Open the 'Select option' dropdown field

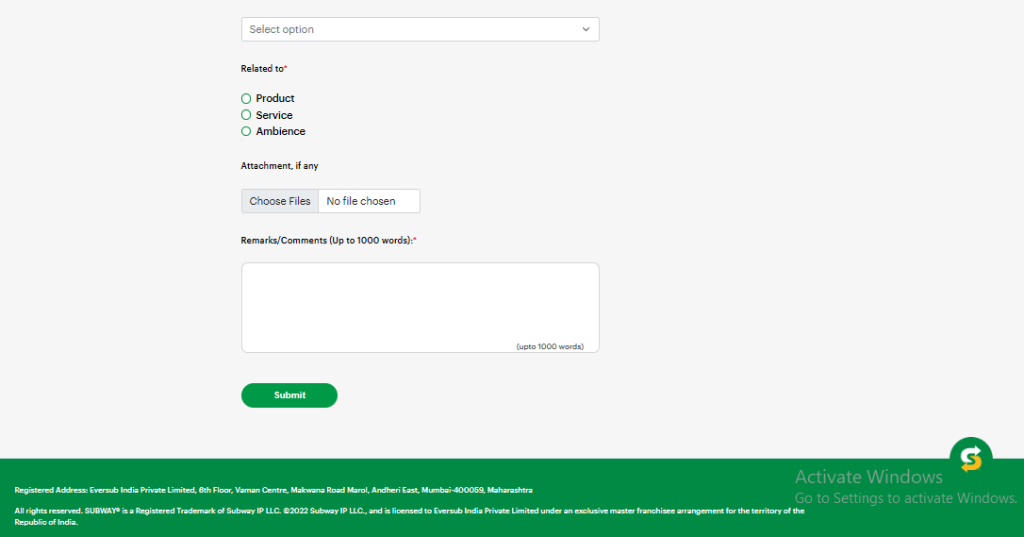[410, 30]
